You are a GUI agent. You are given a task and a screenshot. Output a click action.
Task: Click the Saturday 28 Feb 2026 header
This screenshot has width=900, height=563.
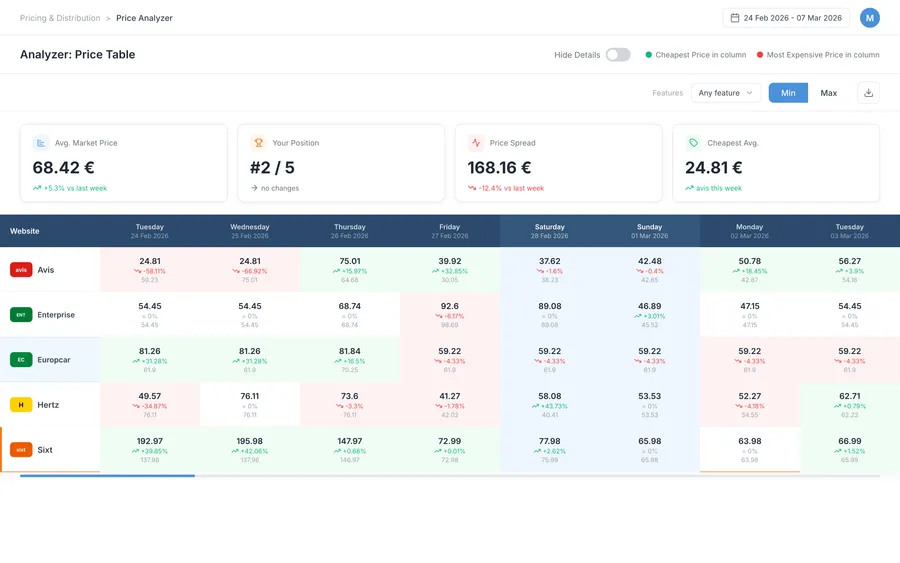[549, 231]
